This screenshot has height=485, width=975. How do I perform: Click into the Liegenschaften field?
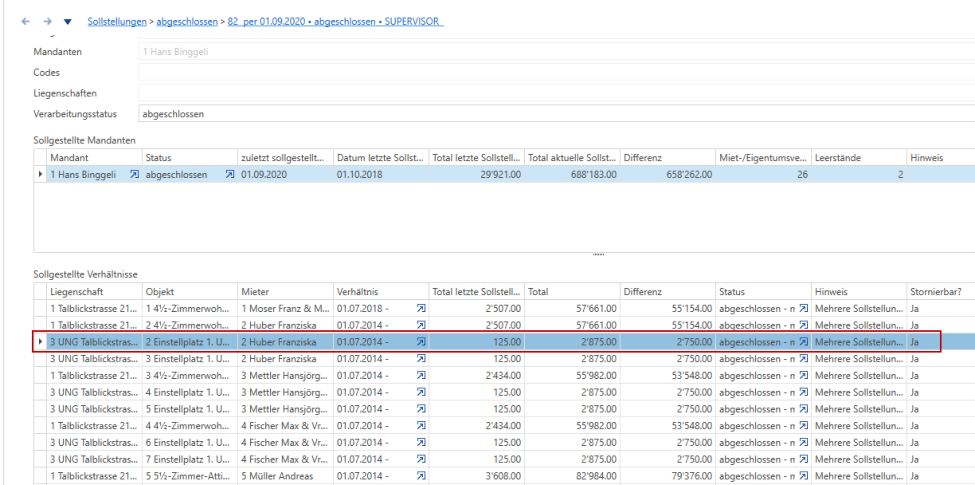557,93
